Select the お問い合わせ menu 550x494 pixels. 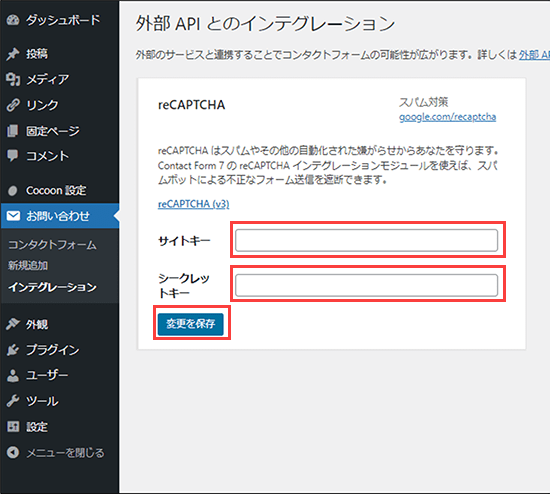(58, 216)
